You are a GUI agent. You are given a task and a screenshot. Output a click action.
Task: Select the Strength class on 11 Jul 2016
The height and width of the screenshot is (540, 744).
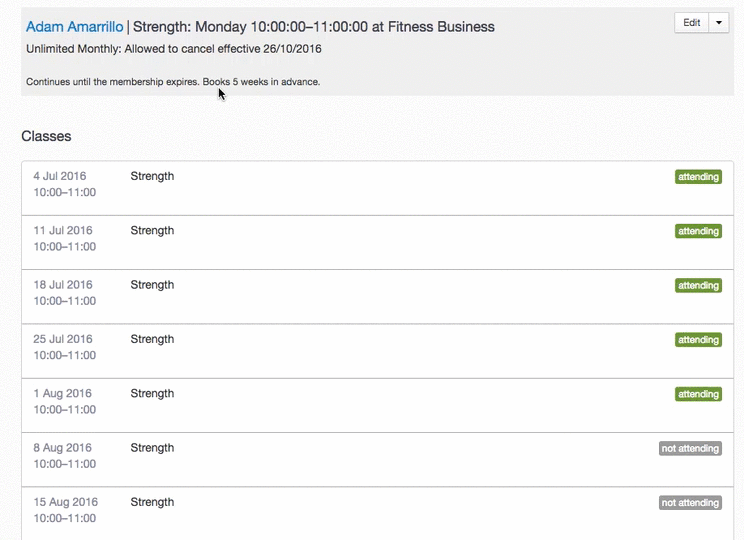click(x=152, y=231)
